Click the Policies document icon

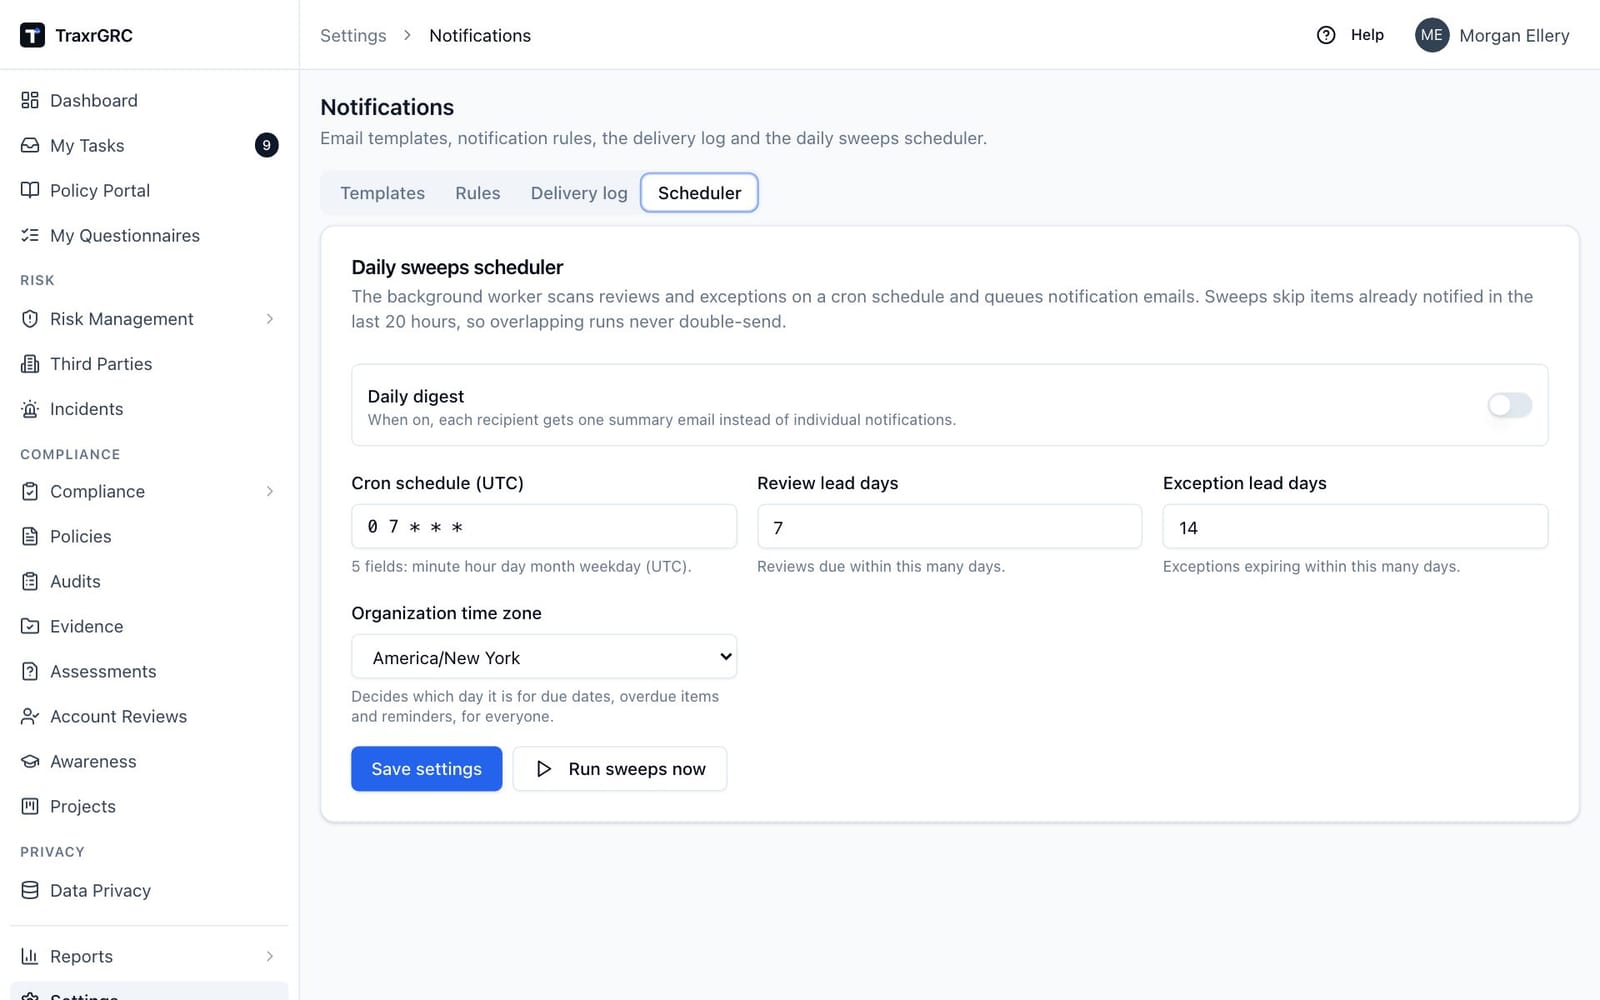click(x=30, y=536)
